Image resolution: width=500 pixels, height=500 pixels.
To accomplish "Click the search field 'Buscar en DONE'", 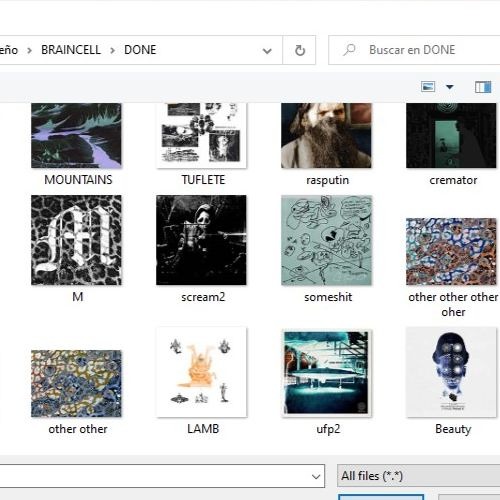I will [x=414, y=50].
